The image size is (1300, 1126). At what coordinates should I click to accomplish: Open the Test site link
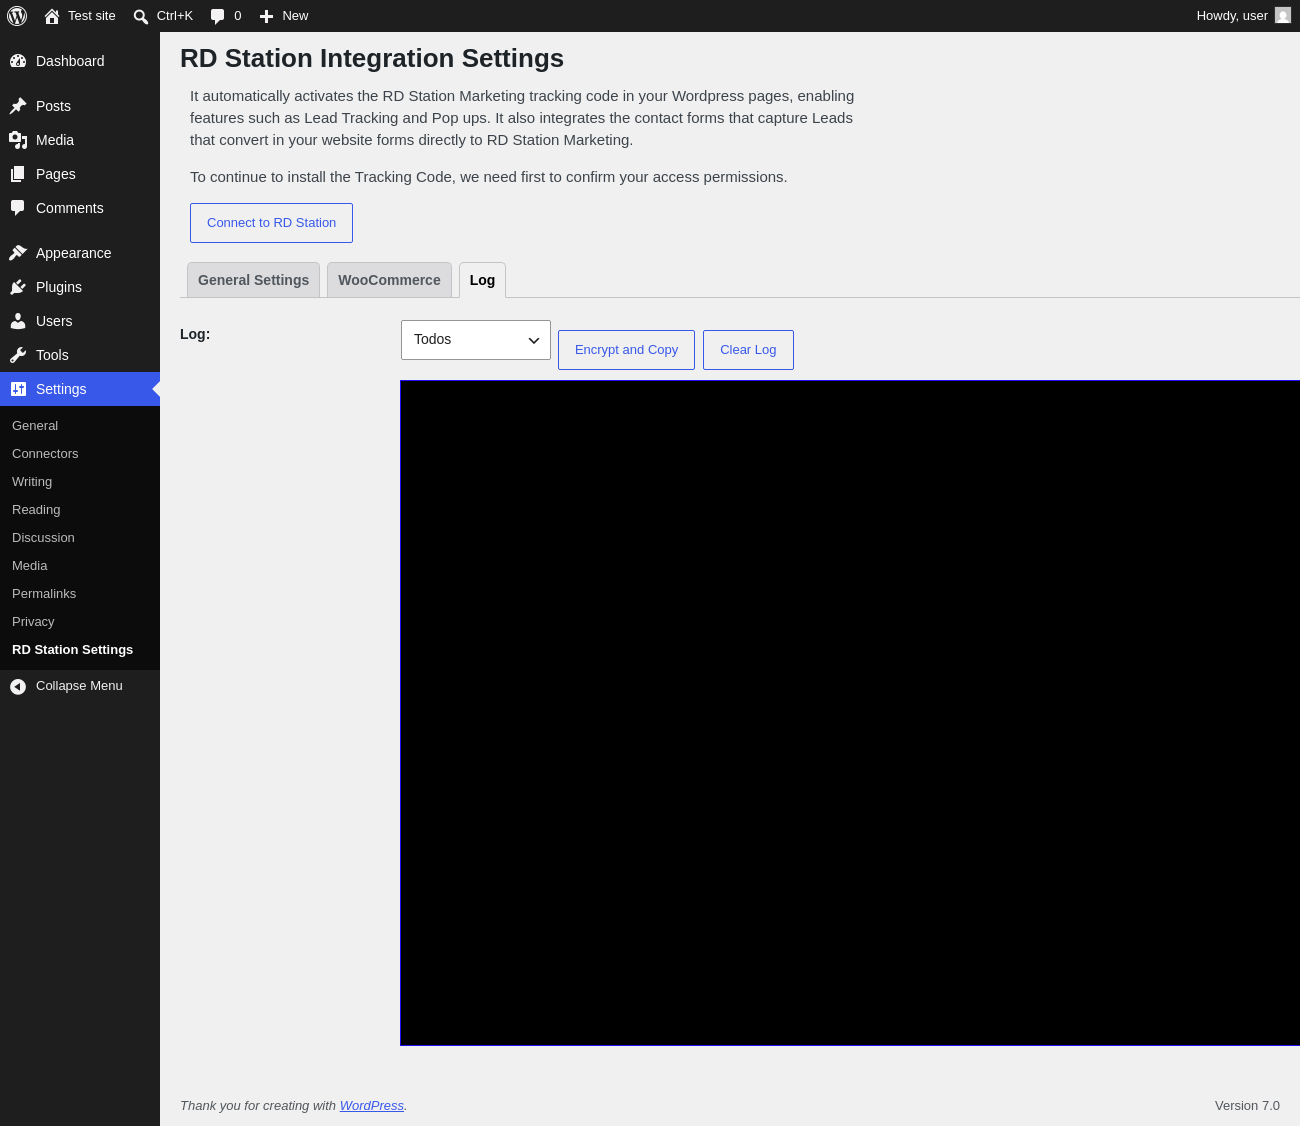click(x=92, y=16)
